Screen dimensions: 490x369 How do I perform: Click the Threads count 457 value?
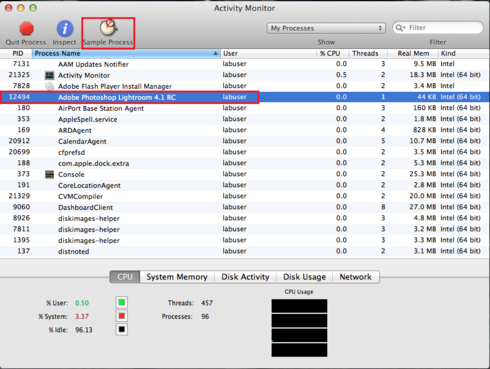[x=207, y=303]
